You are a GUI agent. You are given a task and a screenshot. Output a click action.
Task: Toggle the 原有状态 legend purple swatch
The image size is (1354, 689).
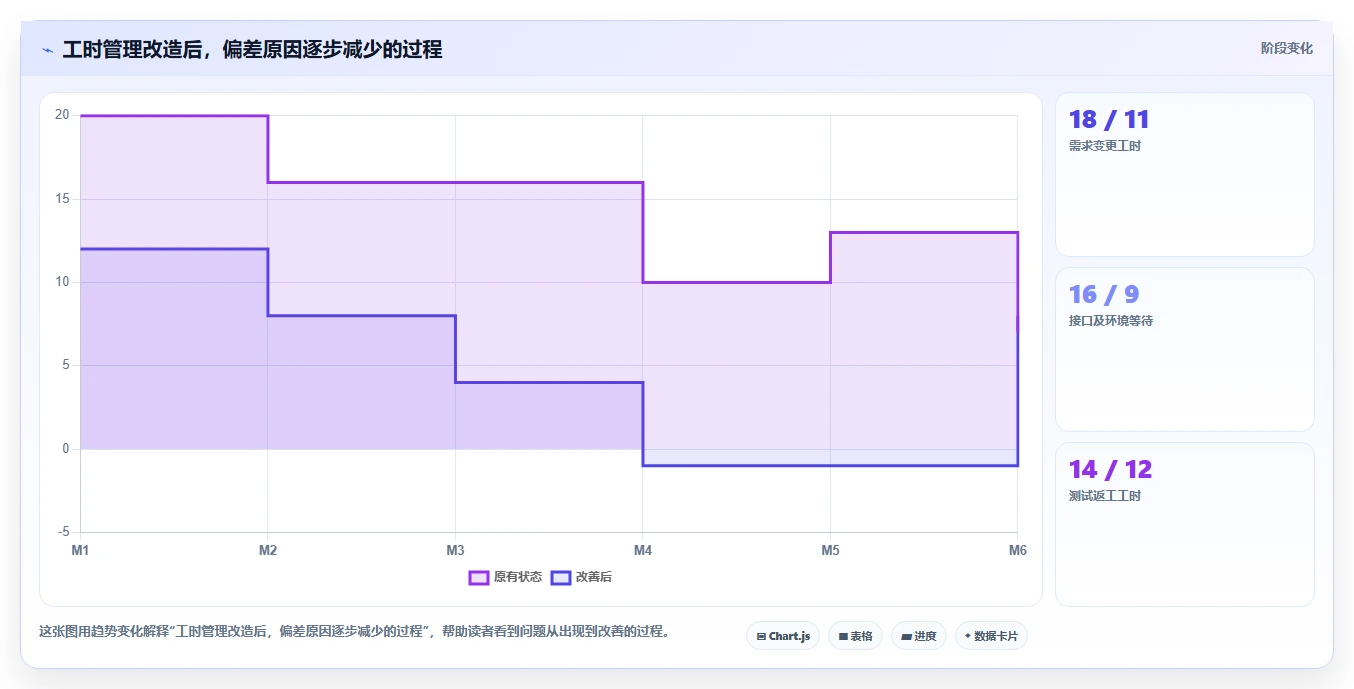coord(479,577)
